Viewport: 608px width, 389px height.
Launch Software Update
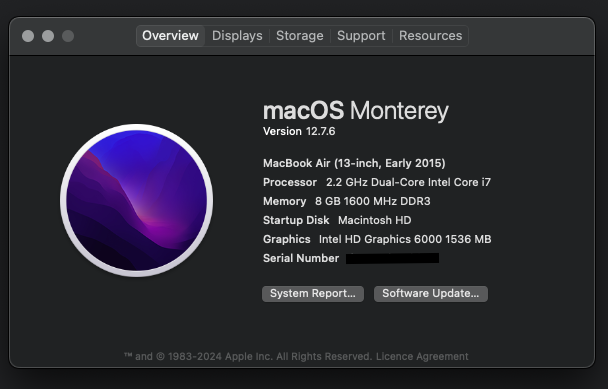[431, 294]
